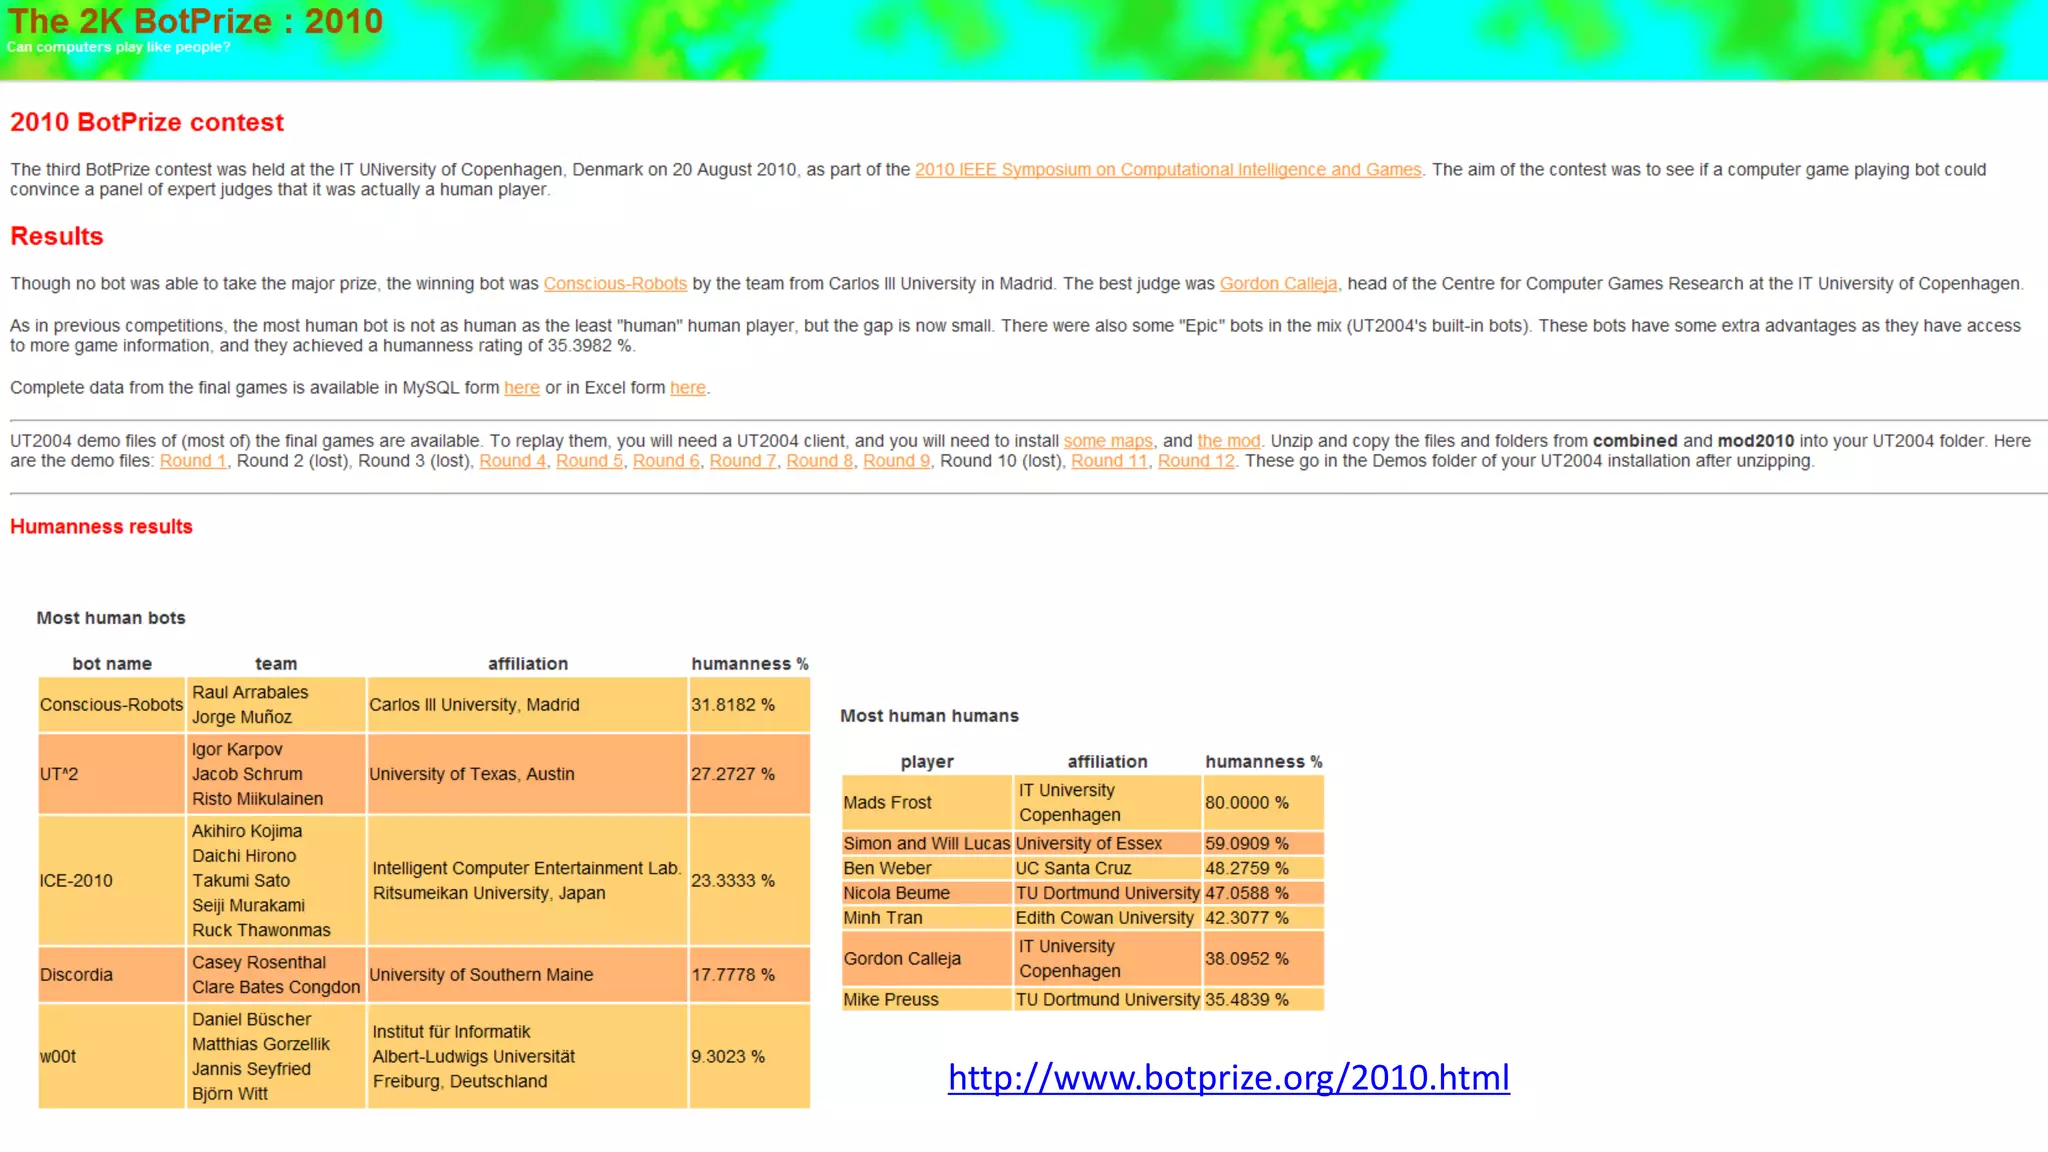Screen dimensions: 2048x1152
Task: Open Gordon Calleja's link in the Results paragraph
Action: point(1278,284)
